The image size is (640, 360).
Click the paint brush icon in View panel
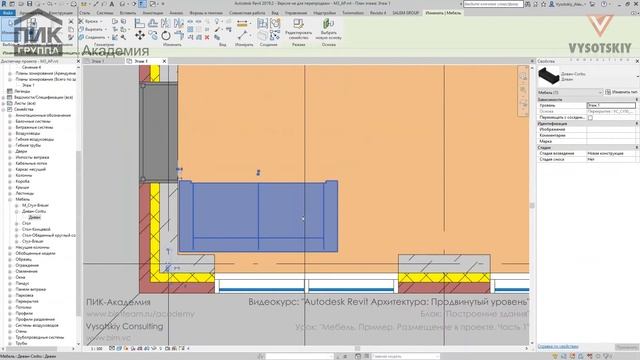click(x=217, y=29)
